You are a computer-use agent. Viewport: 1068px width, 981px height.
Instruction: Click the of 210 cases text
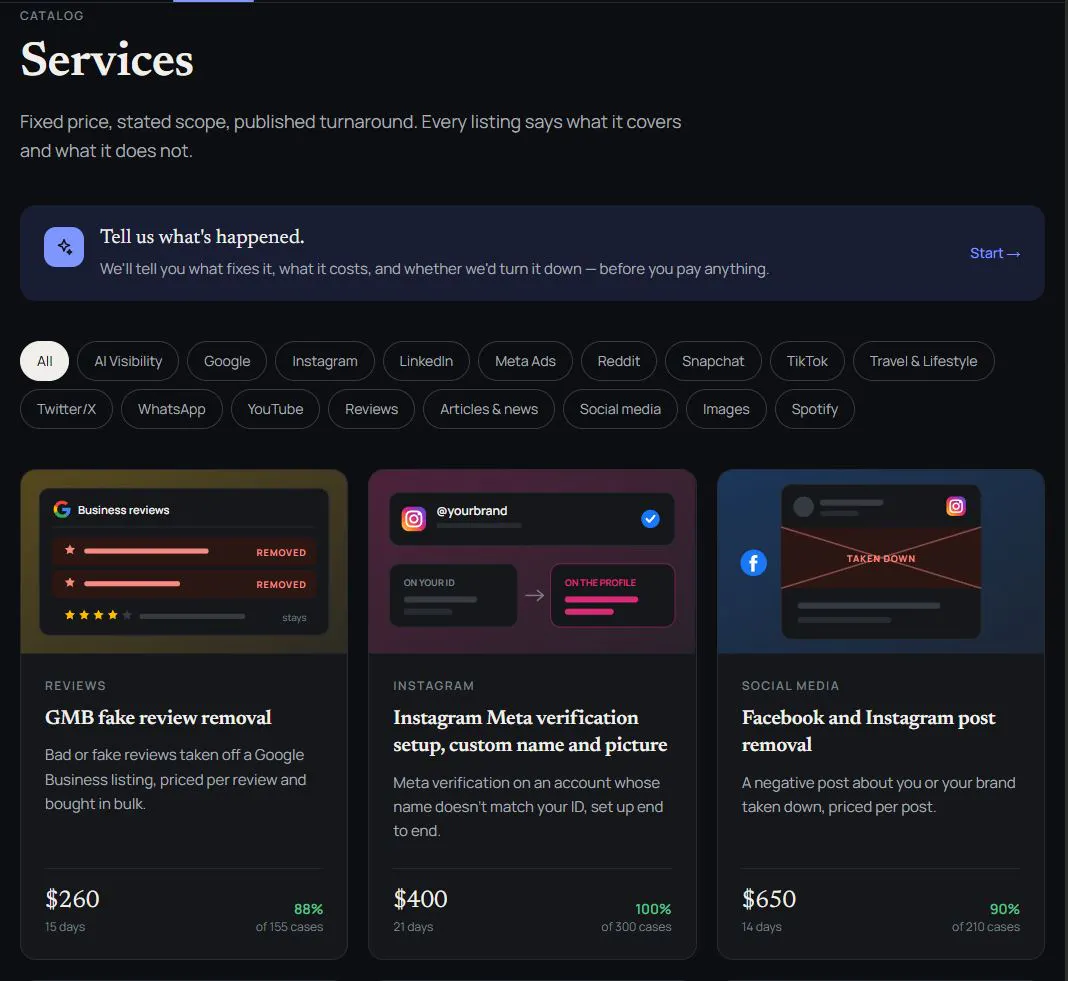coord(986,926)
